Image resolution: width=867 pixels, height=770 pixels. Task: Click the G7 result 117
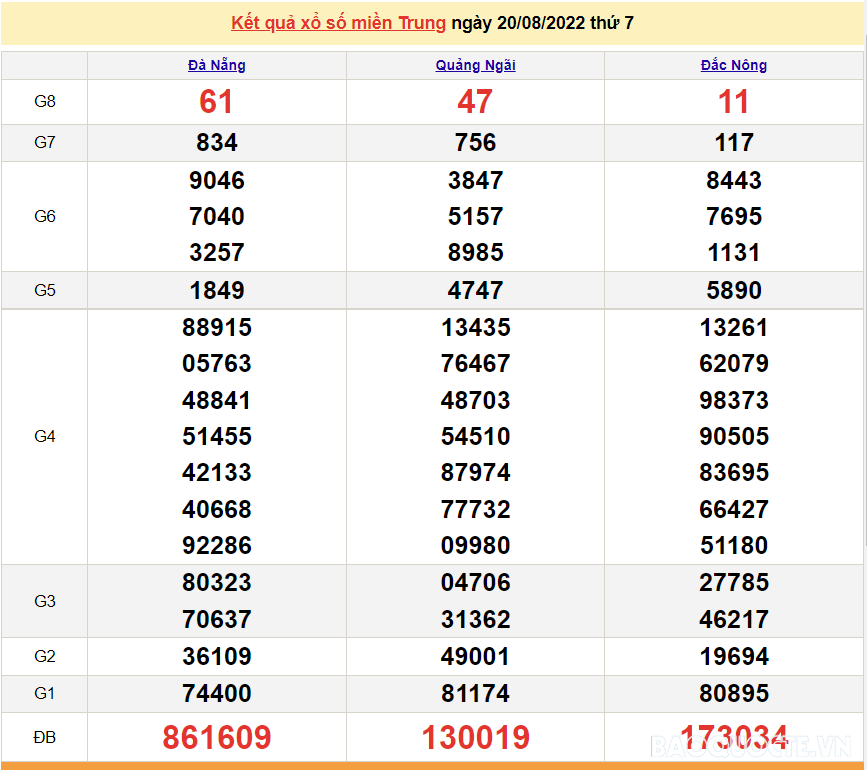733,143
